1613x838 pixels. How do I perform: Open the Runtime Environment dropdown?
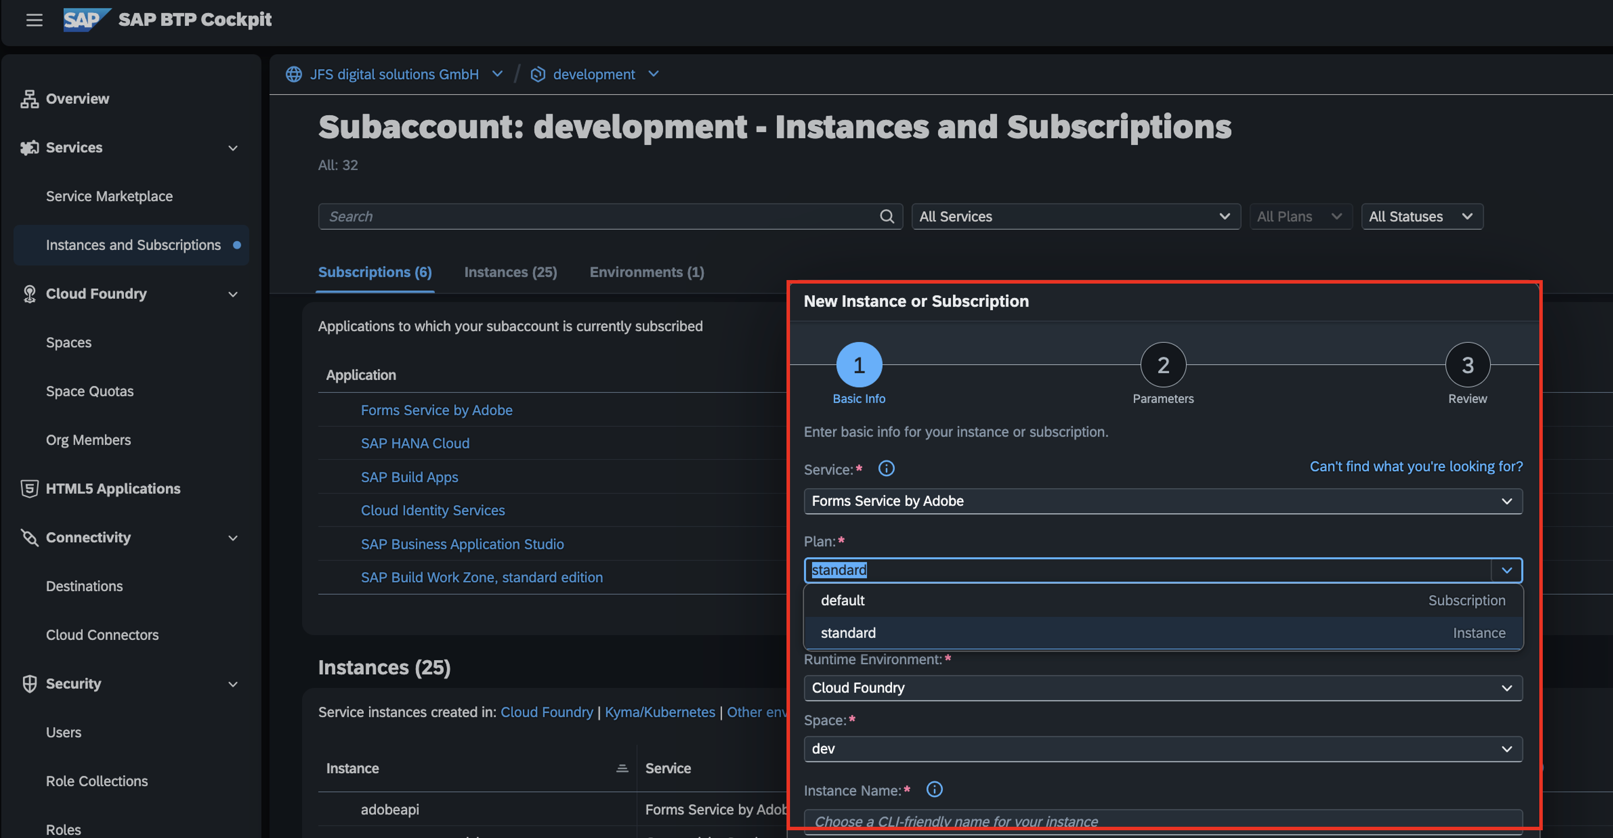click(1162, 688)
